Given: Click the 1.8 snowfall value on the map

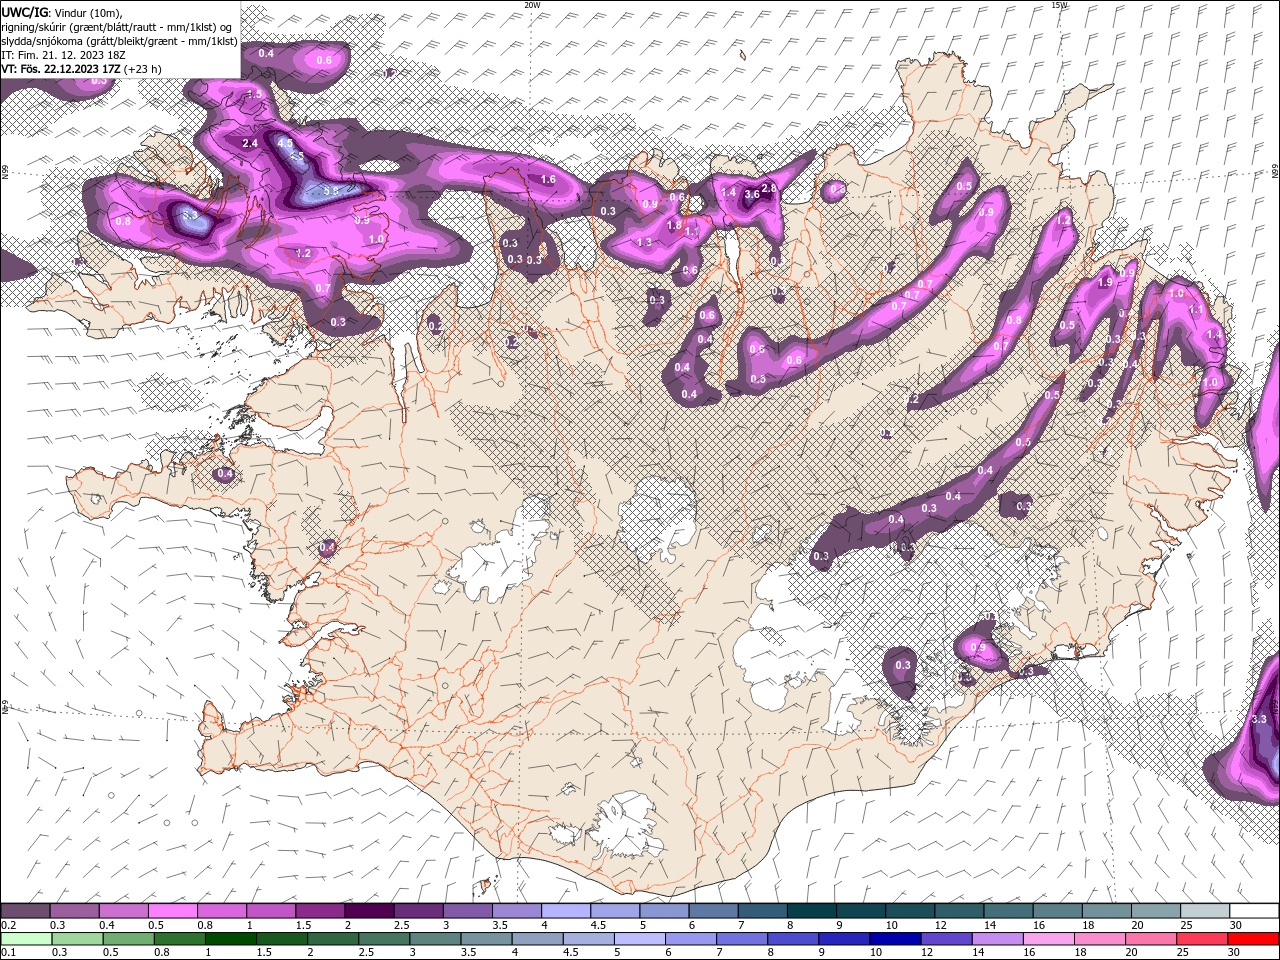Looking at the screenshot, I should tap(674, 226).
